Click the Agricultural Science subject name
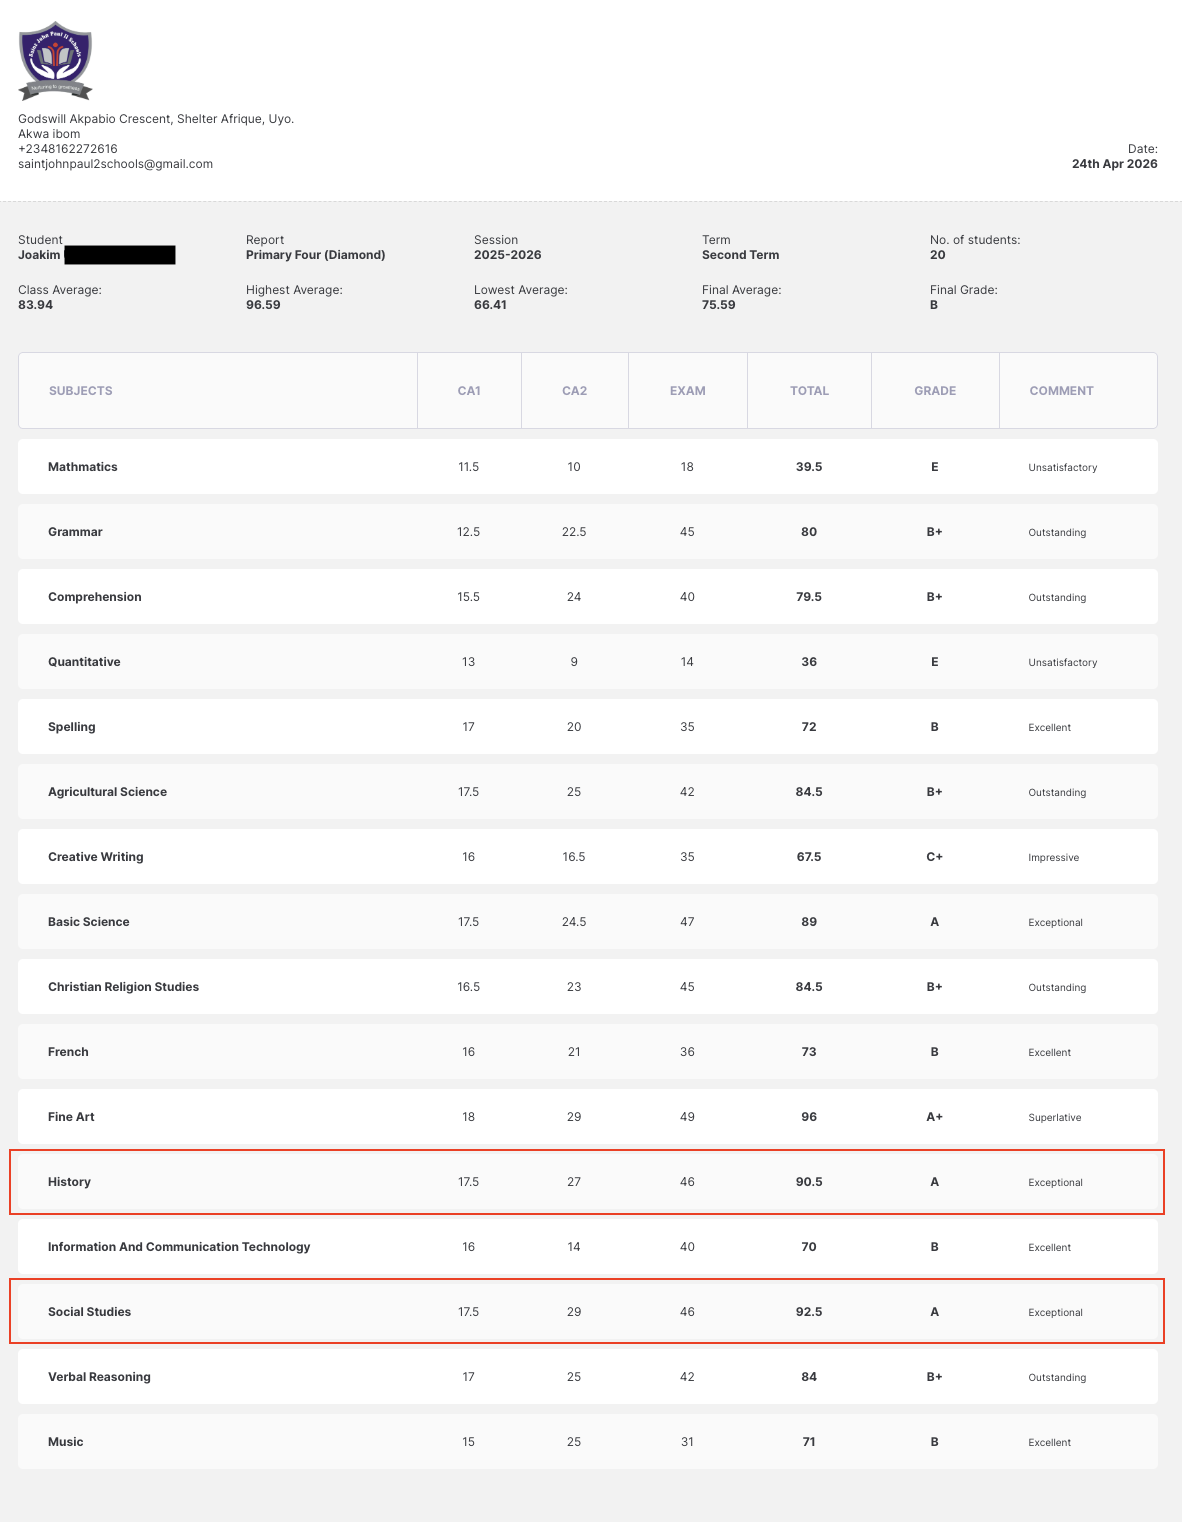The image size is (1182, 1522). click(107, 792)
